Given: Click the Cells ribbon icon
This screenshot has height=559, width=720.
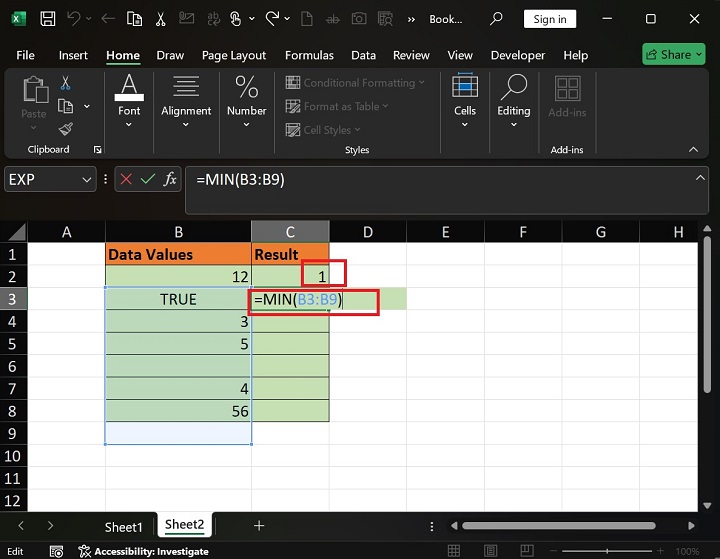Looking at the screenshot, I should coord(465,97).
